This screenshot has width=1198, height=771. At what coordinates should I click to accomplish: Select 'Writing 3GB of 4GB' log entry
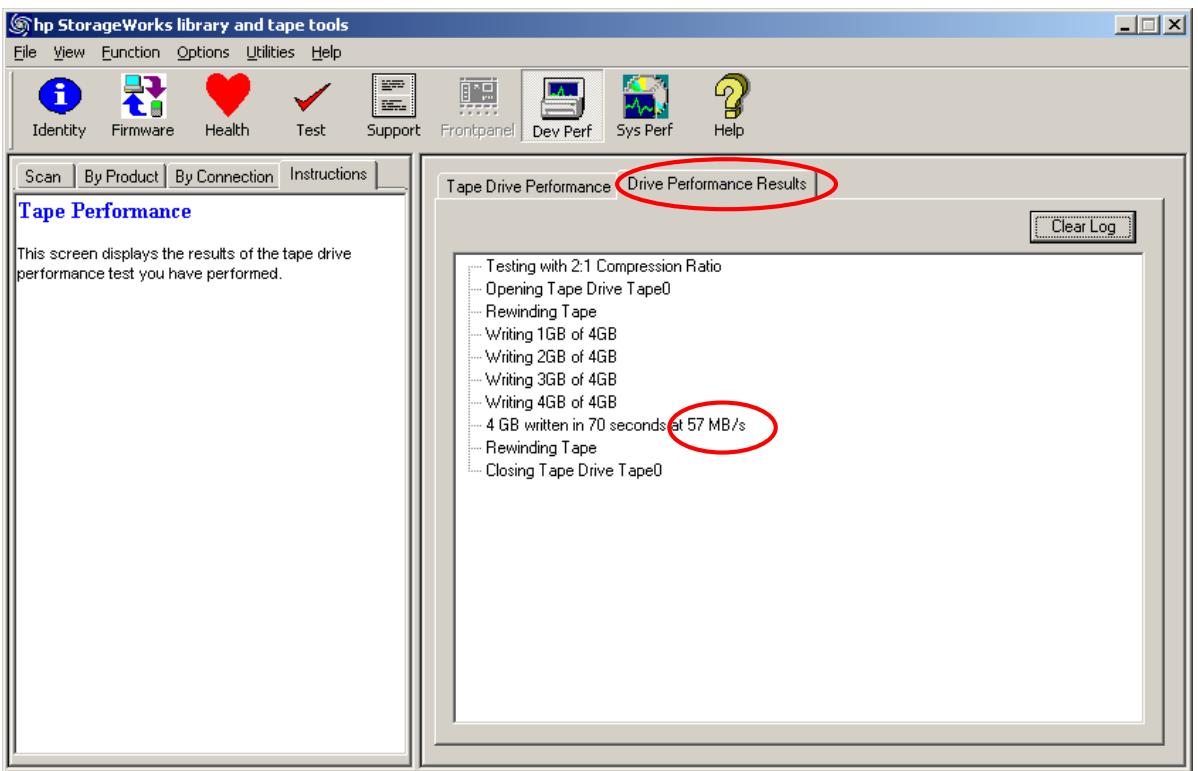click(551, 380)
